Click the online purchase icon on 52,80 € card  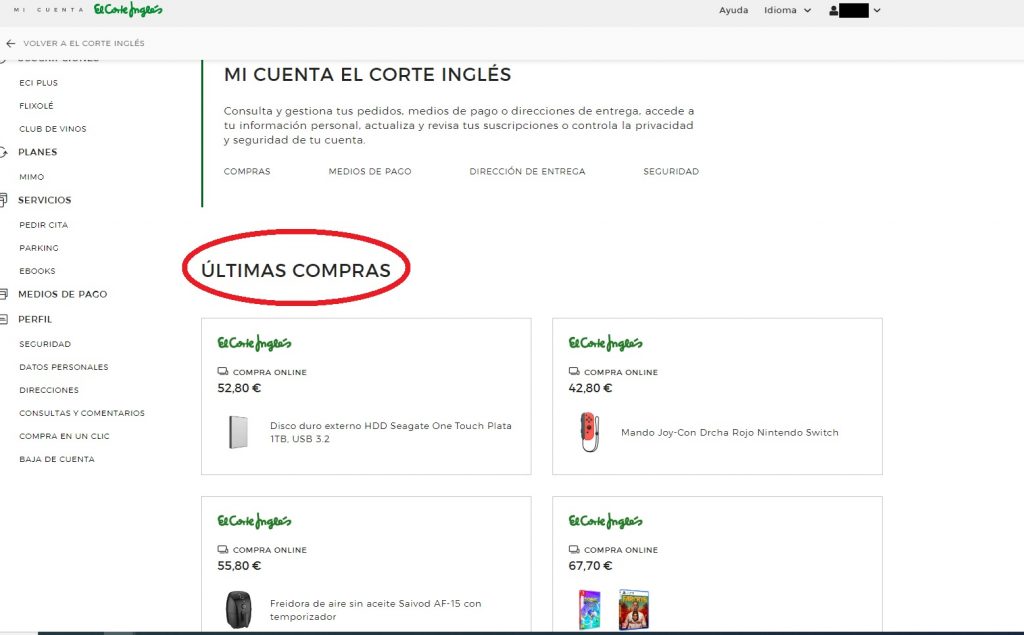(223, 372)
